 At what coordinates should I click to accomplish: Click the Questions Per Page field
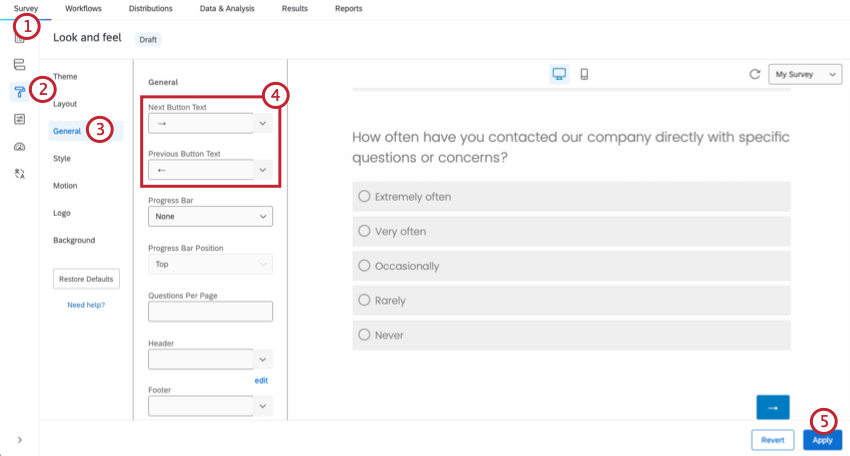click(210, 312)
